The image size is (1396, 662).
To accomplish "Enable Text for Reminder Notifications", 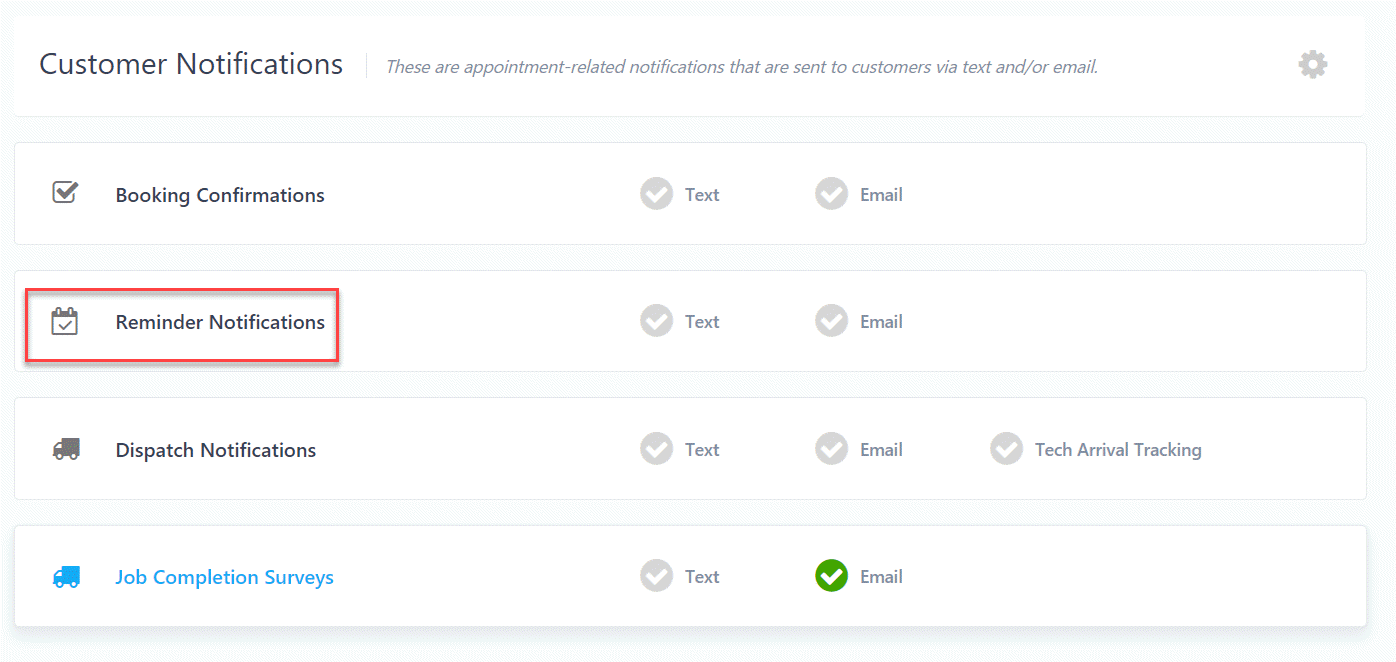I will click(x=657, y=321).
